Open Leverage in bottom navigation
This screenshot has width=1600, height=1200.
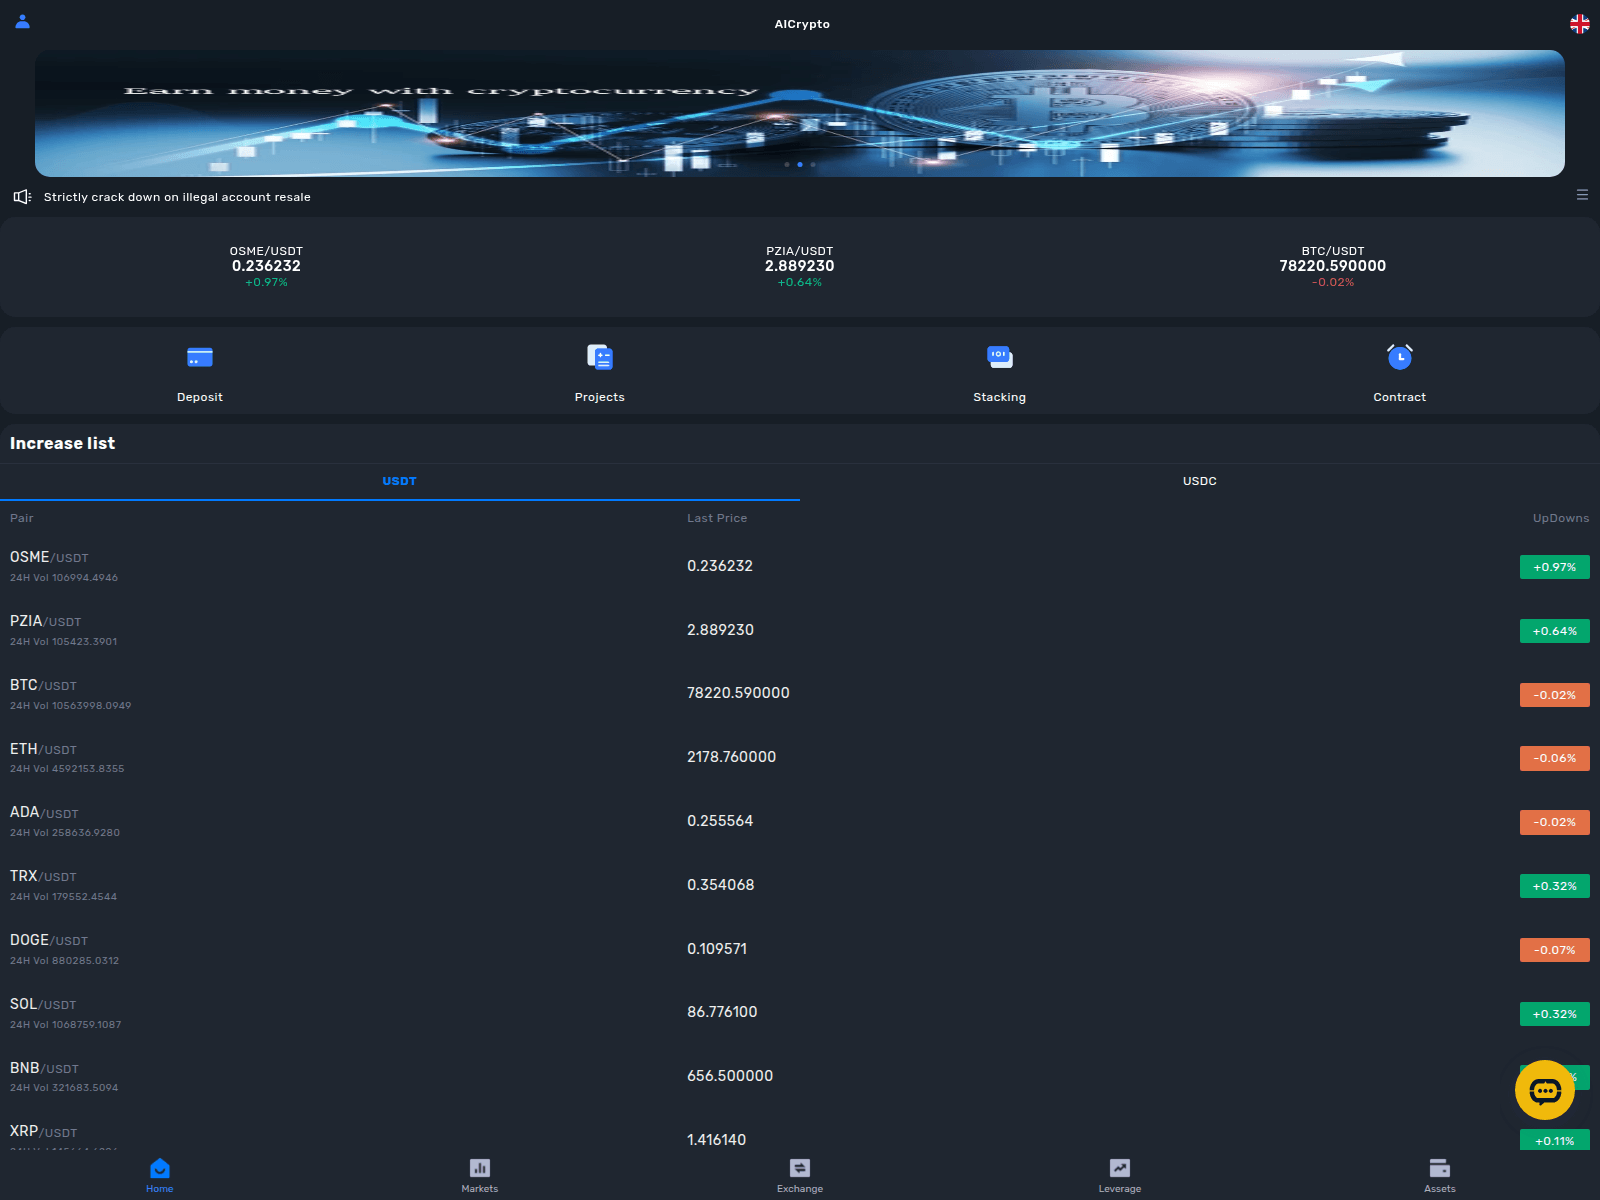point(1120,1175)
